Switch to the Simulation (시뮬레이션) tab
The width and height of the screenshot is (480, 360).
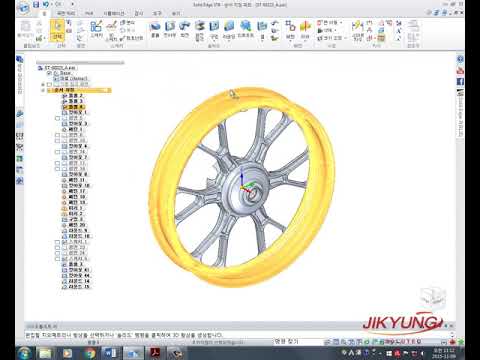pos(114,13)
